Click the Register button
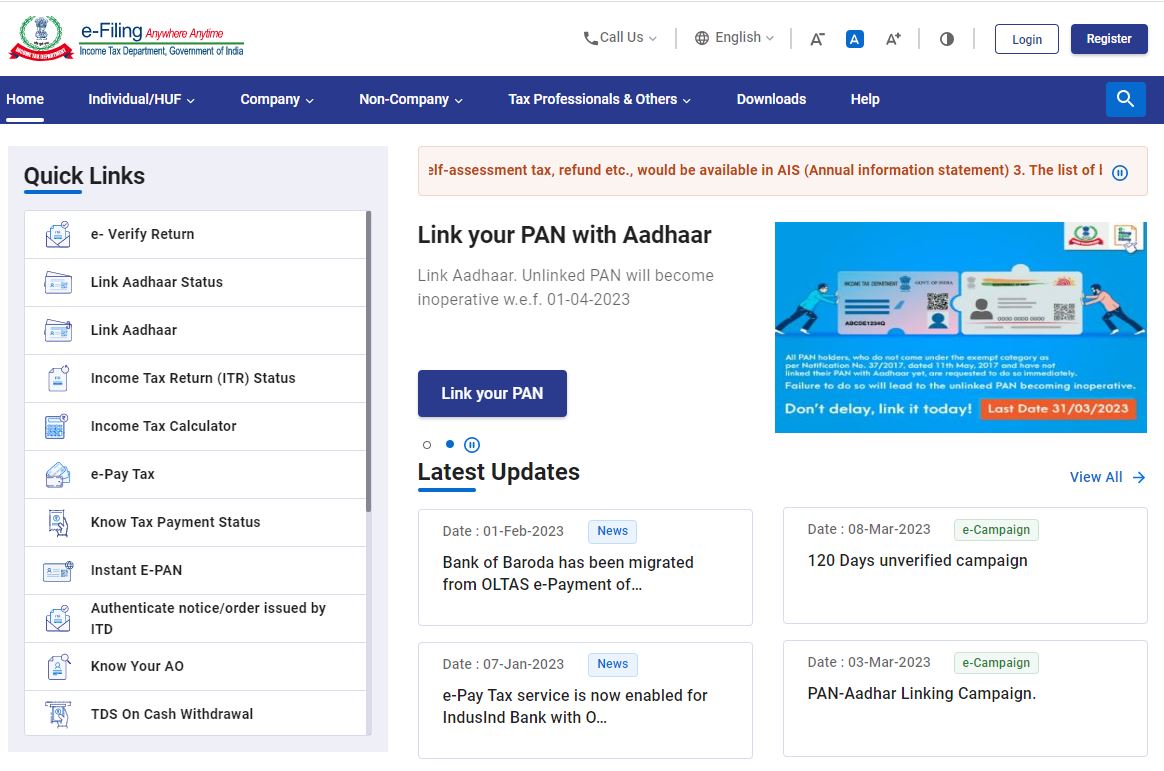The width and height of the screenshot is (1164, 771). 1108,38
